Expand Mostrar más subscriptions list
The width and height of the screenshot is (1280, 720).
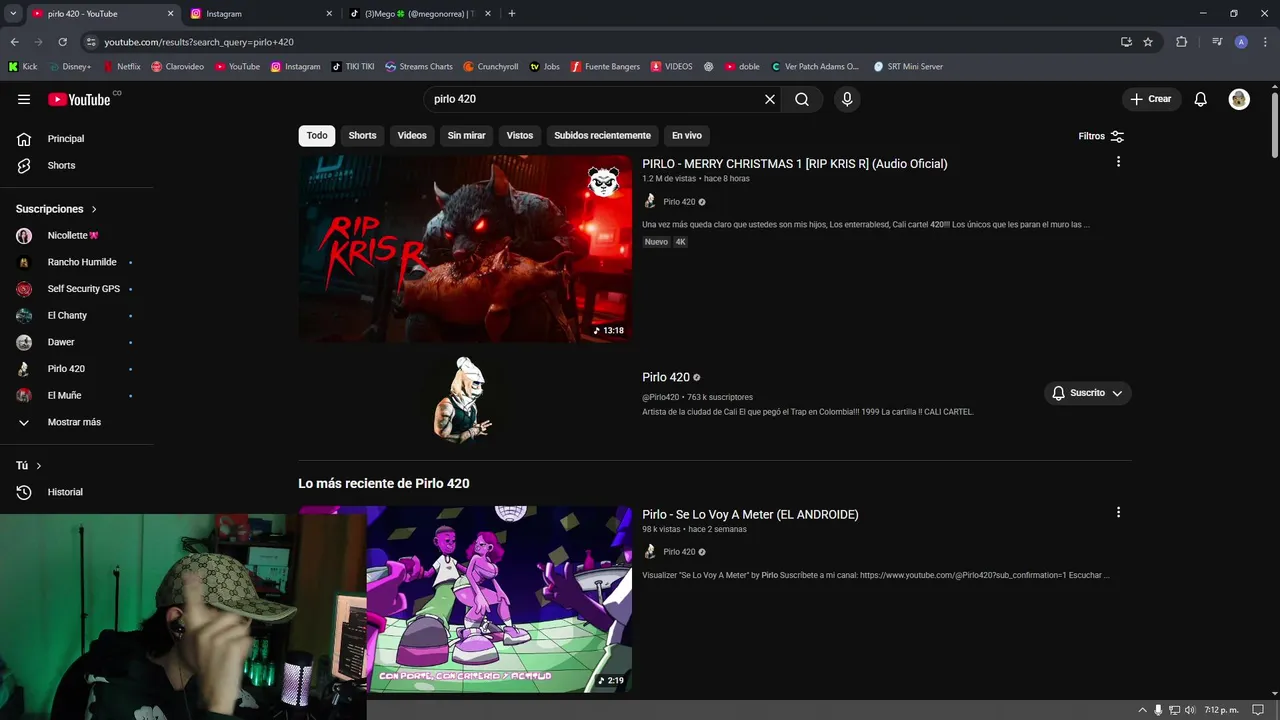pos(76,422)
